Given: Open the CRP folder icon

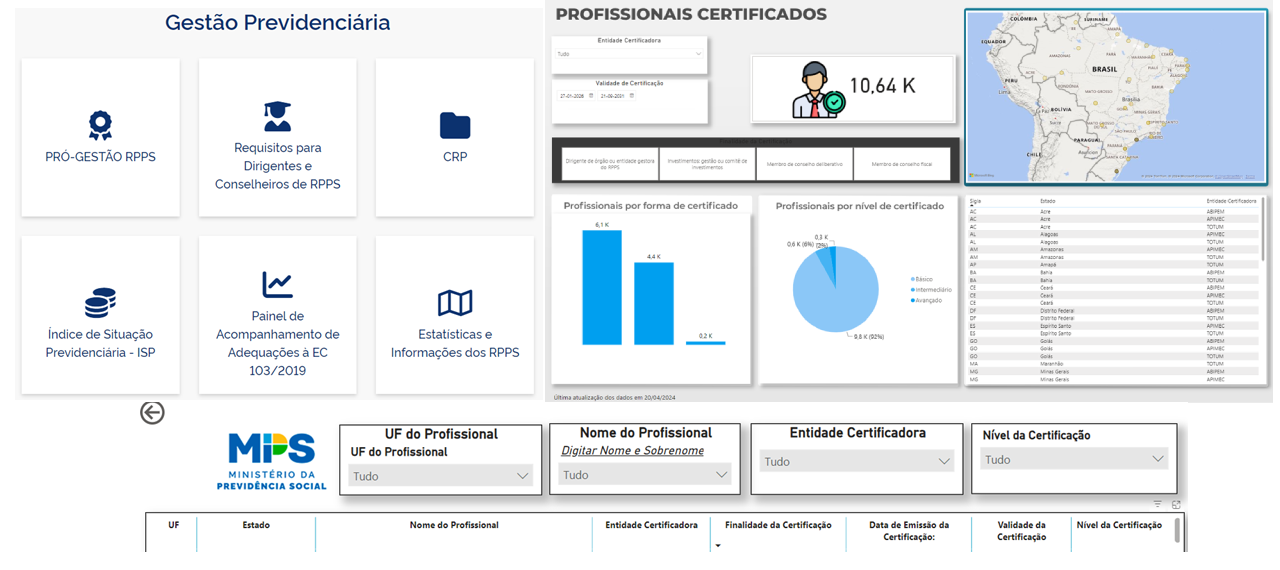Looking at the screenshot, I should coord(455,125).
